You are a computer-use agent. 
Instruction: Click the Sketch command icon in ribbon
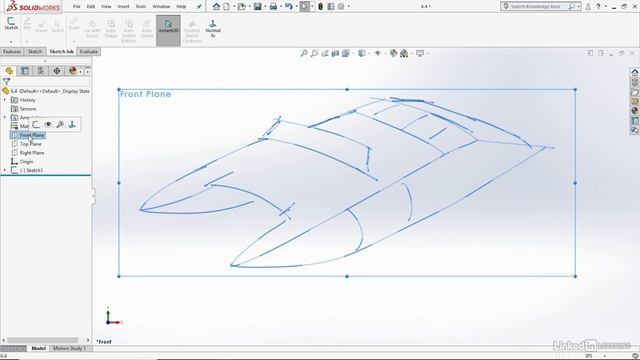coord(11,23)
